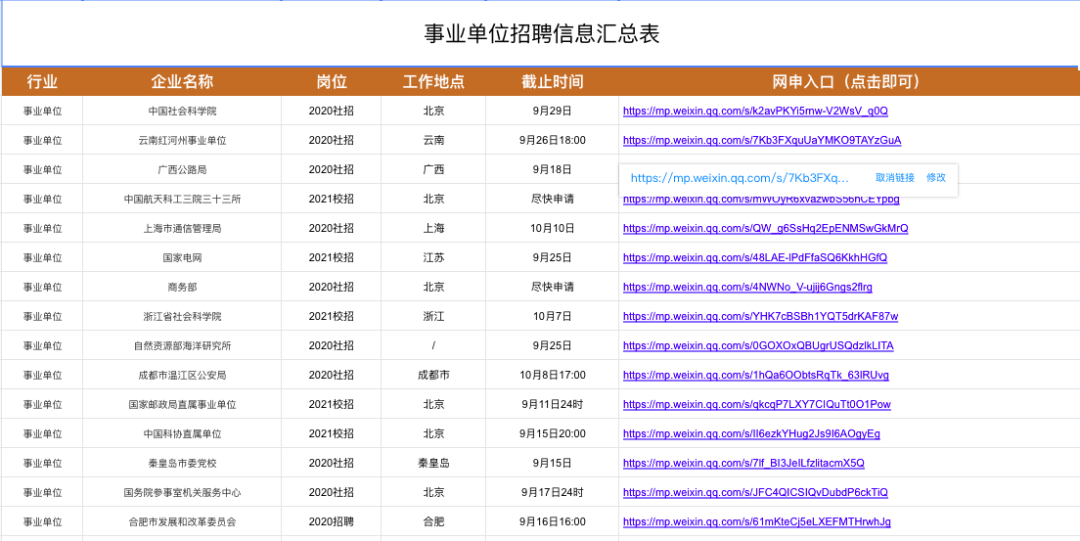Screen dimensions: 1080x541
Task: Select the 2021校招 cell in 国家电网 row
Action: pyautogui.click(x=331, y=258)
